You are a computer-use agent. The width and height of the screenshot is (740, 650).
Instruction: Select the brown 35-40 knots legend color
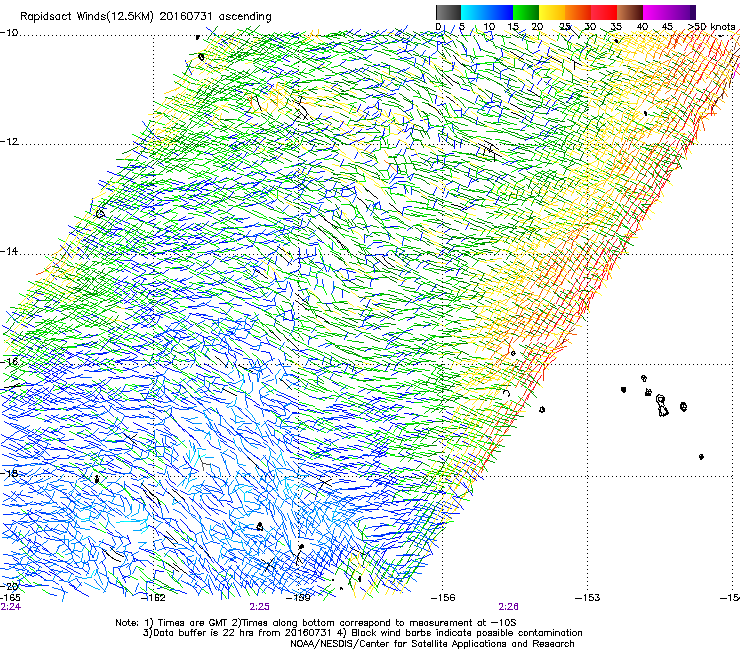630,12
